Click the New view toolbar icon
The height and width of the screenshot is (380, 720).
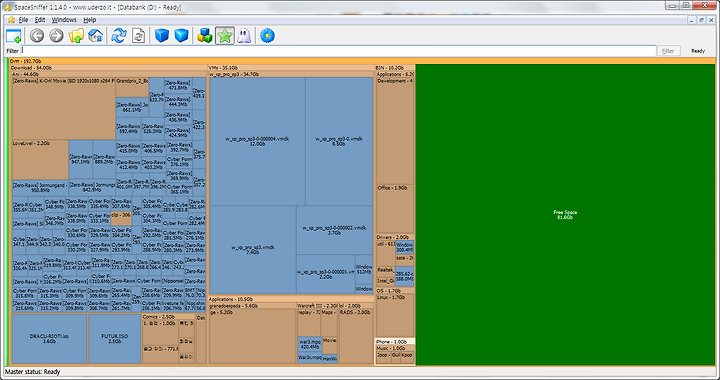pos(14,36)
